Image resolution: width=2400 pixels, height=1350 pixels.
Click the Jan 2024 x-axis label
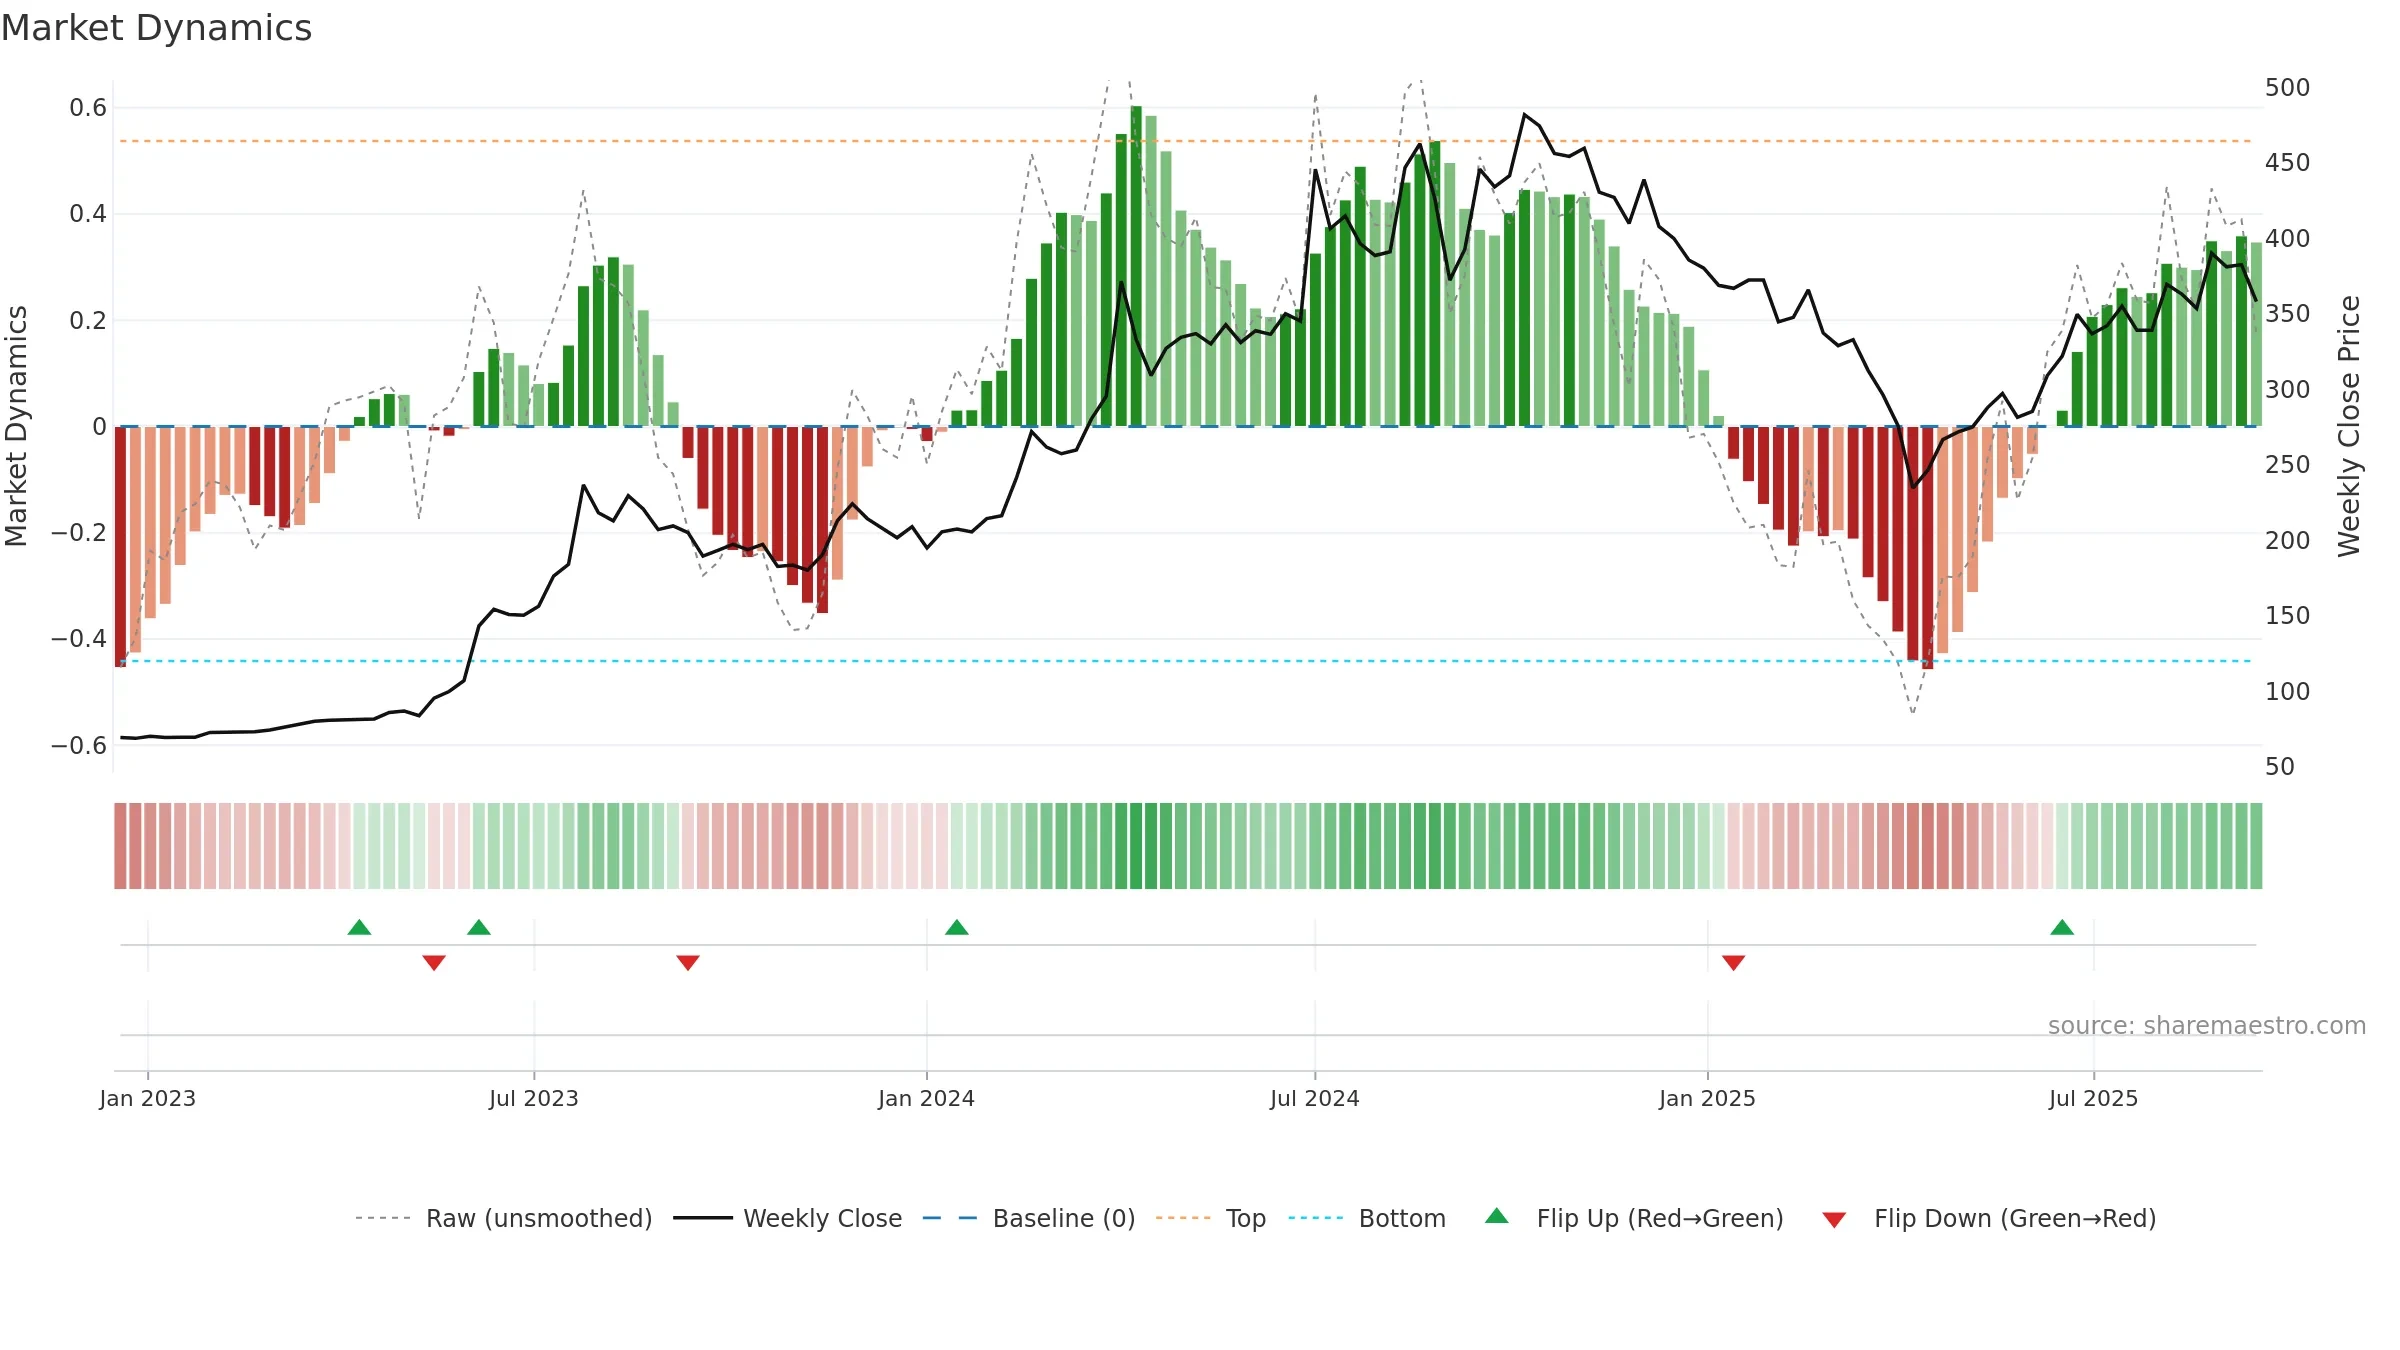[x=927, y=1098]
